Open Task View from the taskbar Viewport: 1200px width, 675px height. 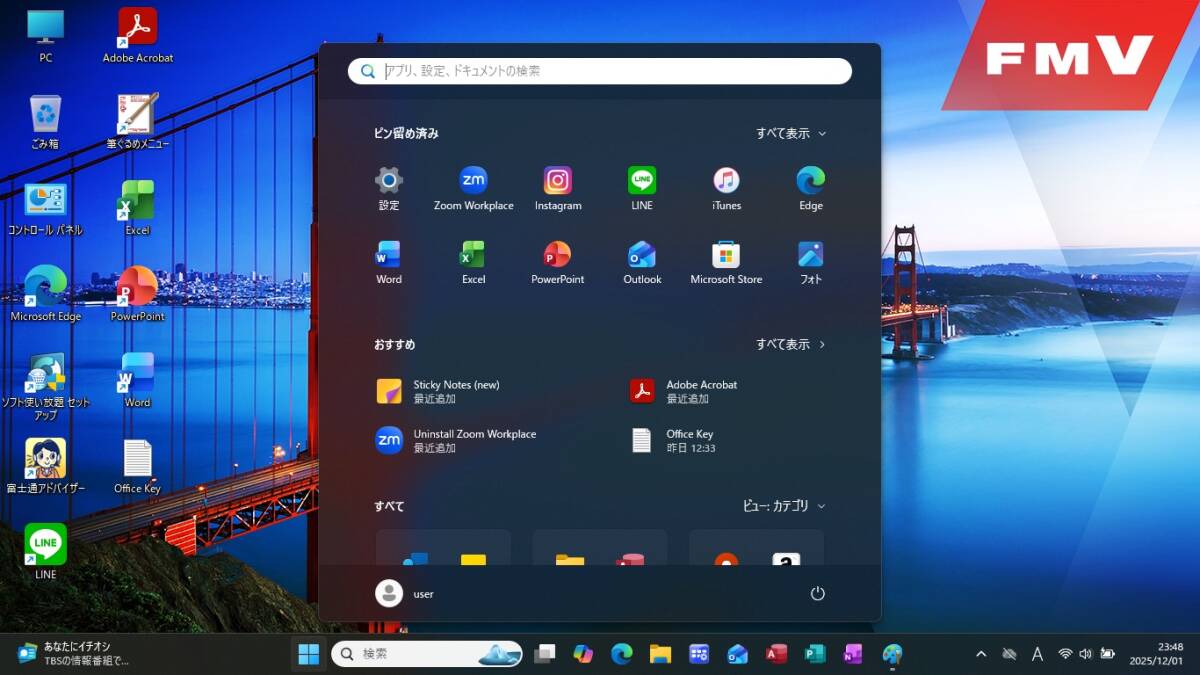click(545, 654)
